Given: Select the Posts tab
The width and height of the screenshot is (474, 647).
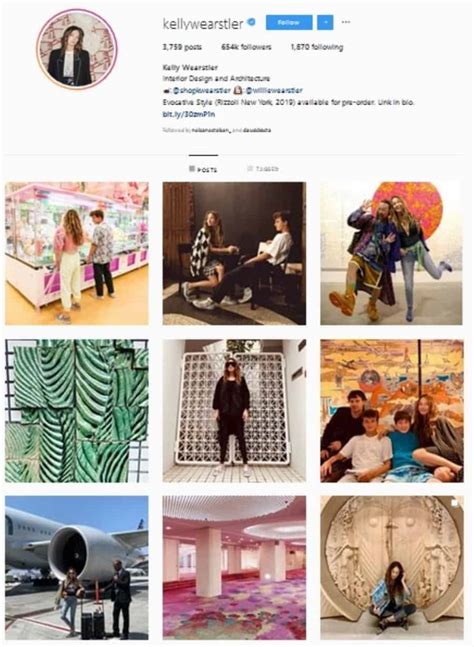Looking at the screenshot, I should click(x=203, y=169).
